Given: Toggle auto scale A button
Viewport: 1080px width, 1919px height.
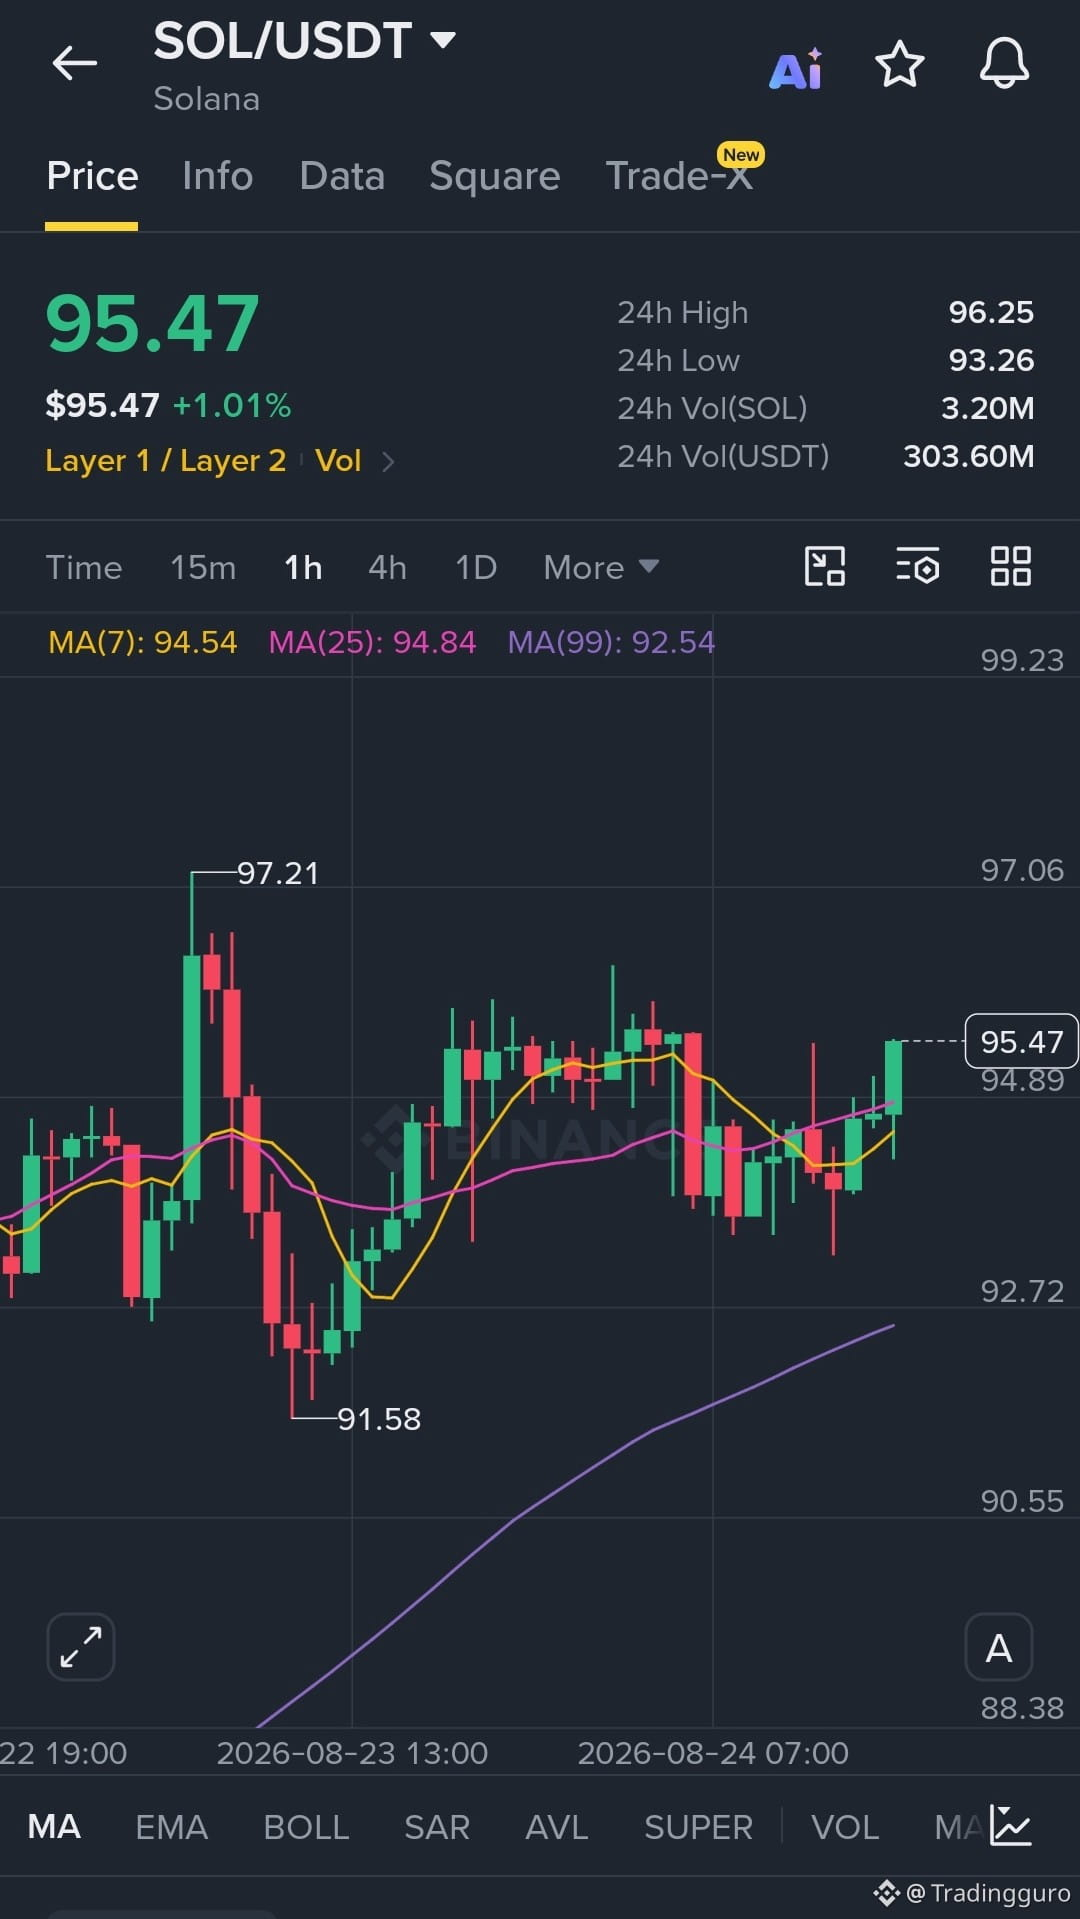Looking at the screenshot, I should 998,1647.
